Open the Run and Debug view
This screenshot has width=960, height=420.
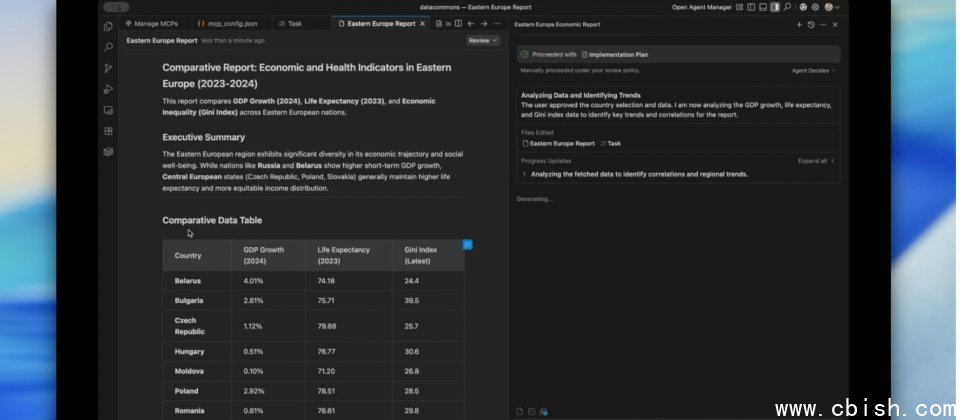click(x=108, y=89)
